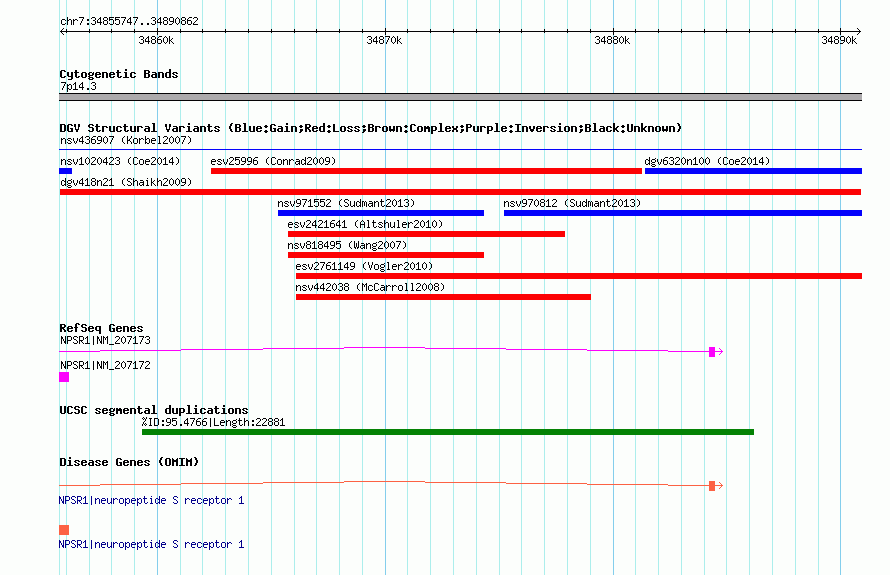Screen dimensions: 890x575
Task: Click esv2421641 (Altshuler2010) red bar
Action: pyautogui.click(x=426, y=234)
